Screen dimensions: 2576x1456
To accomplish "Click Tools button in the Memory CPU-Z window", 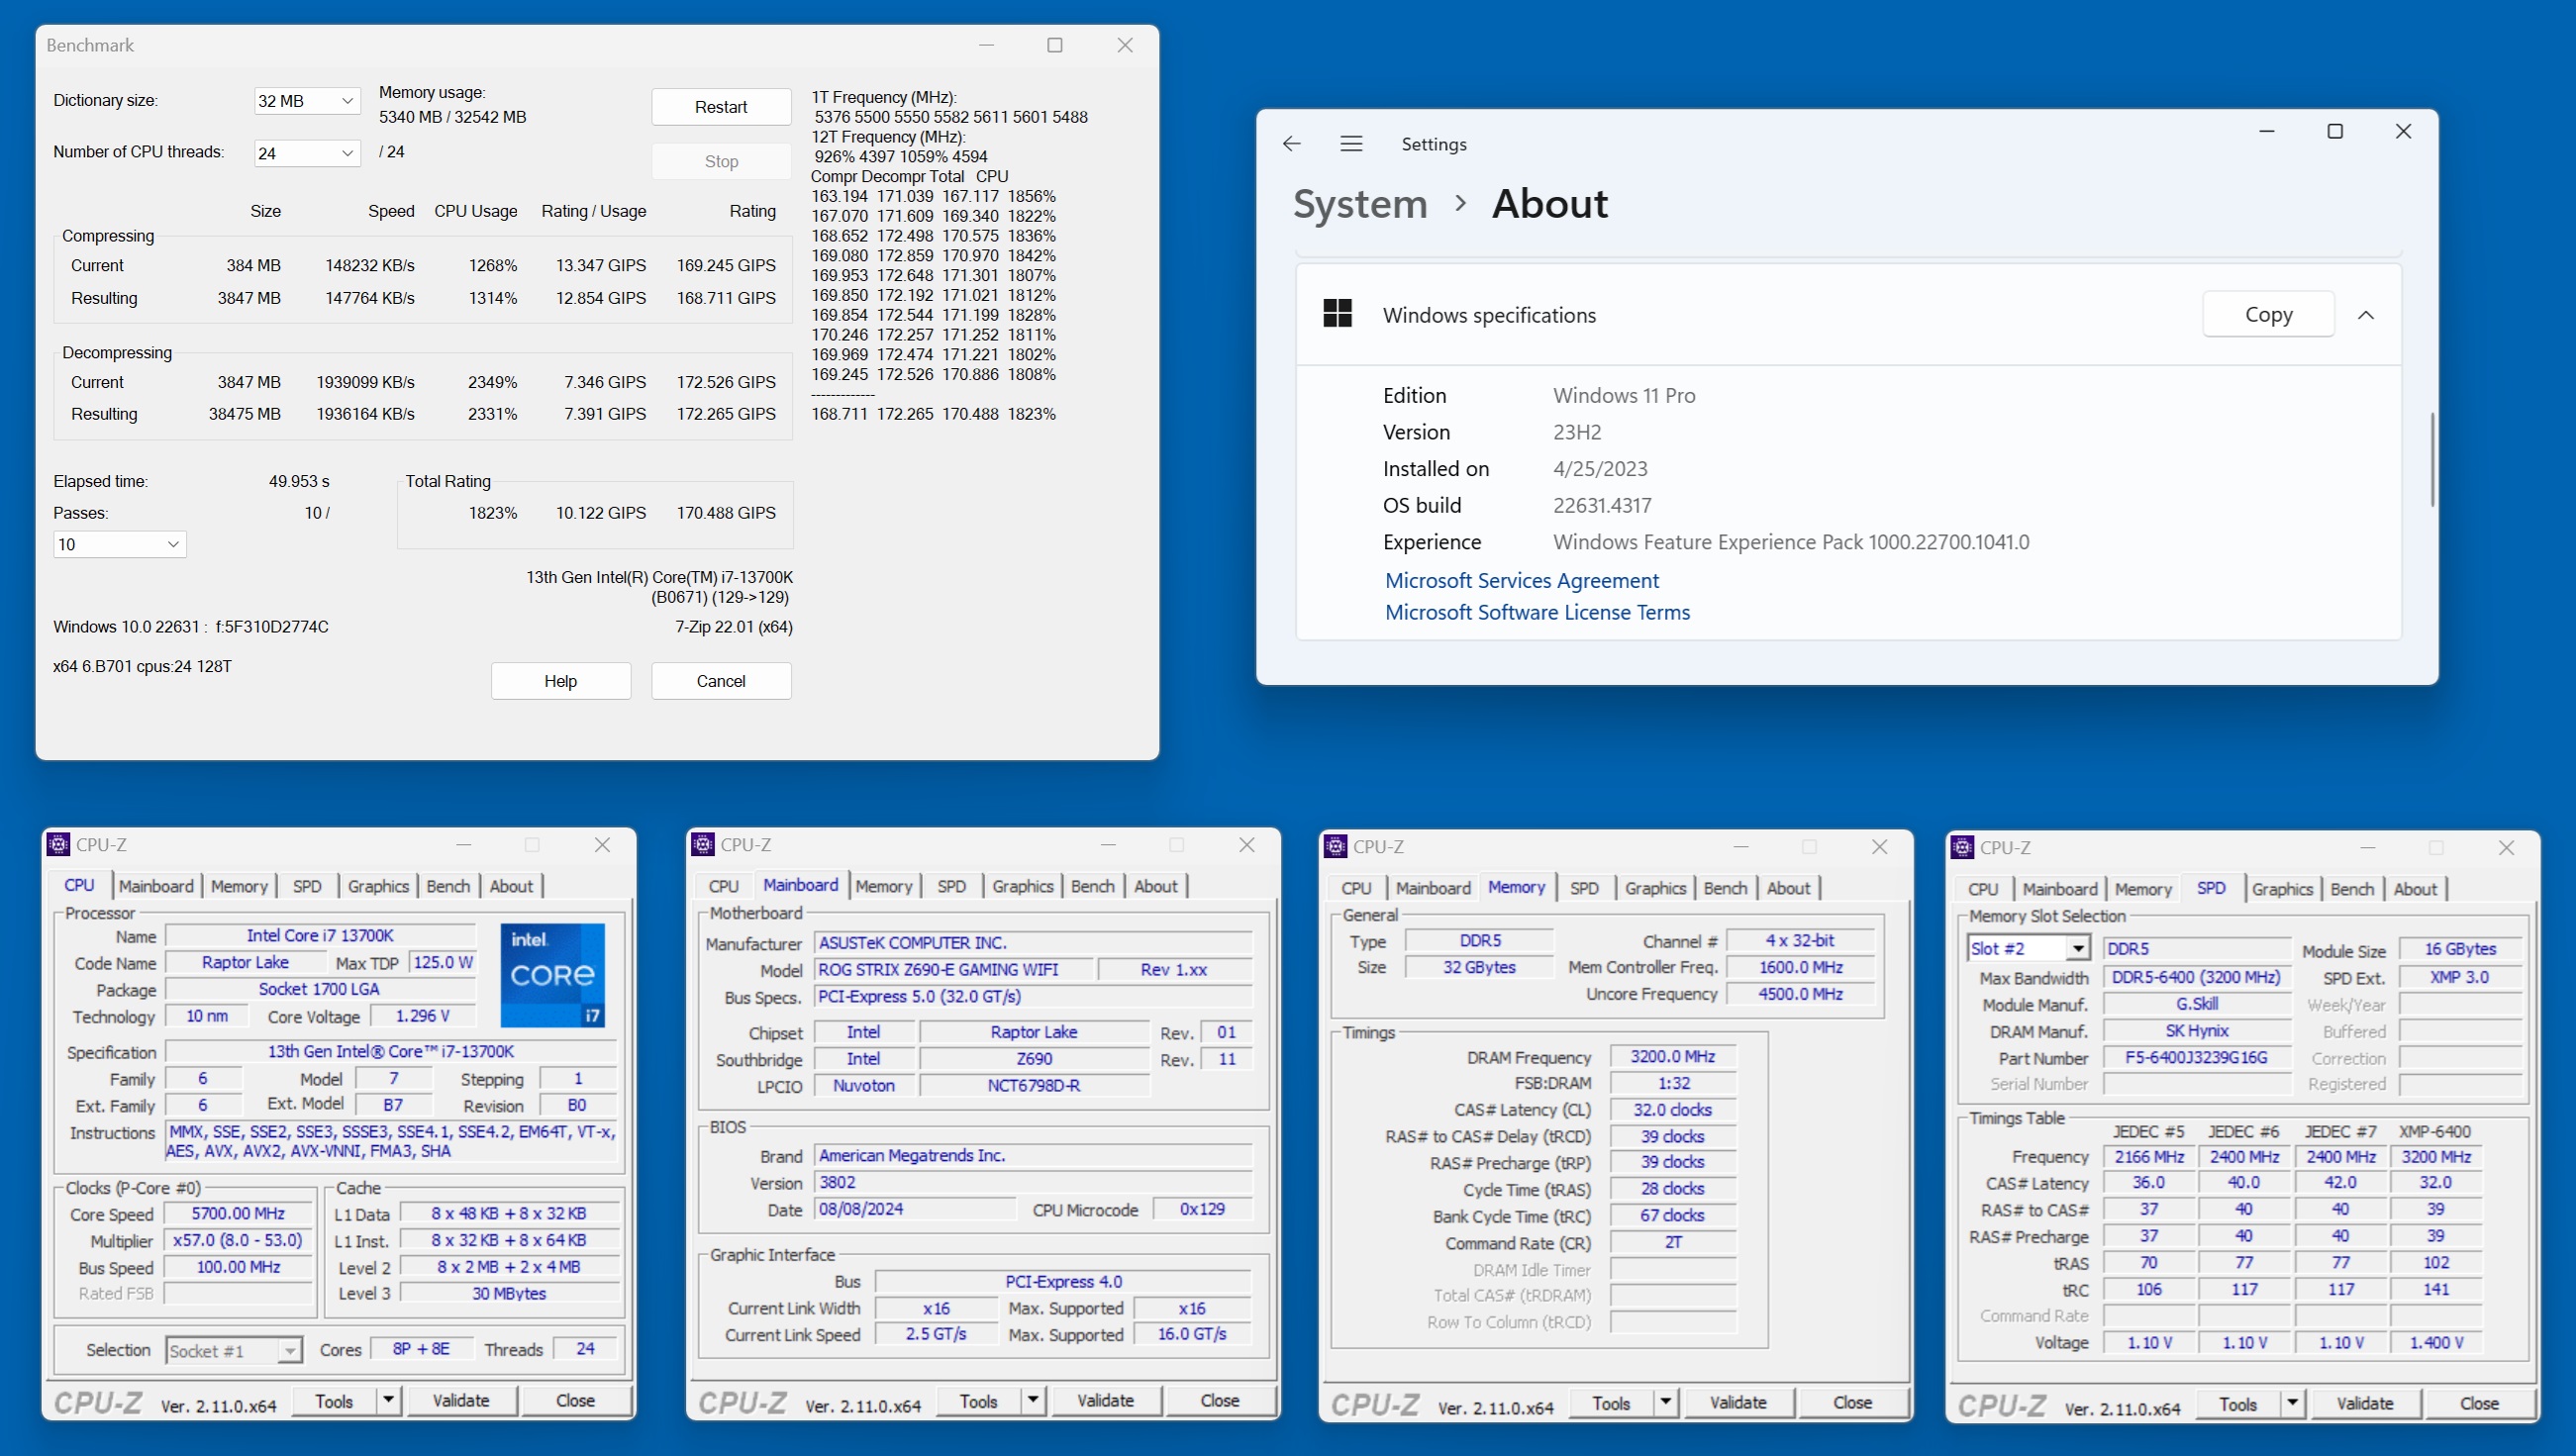I will (x=1611, y=1403).
